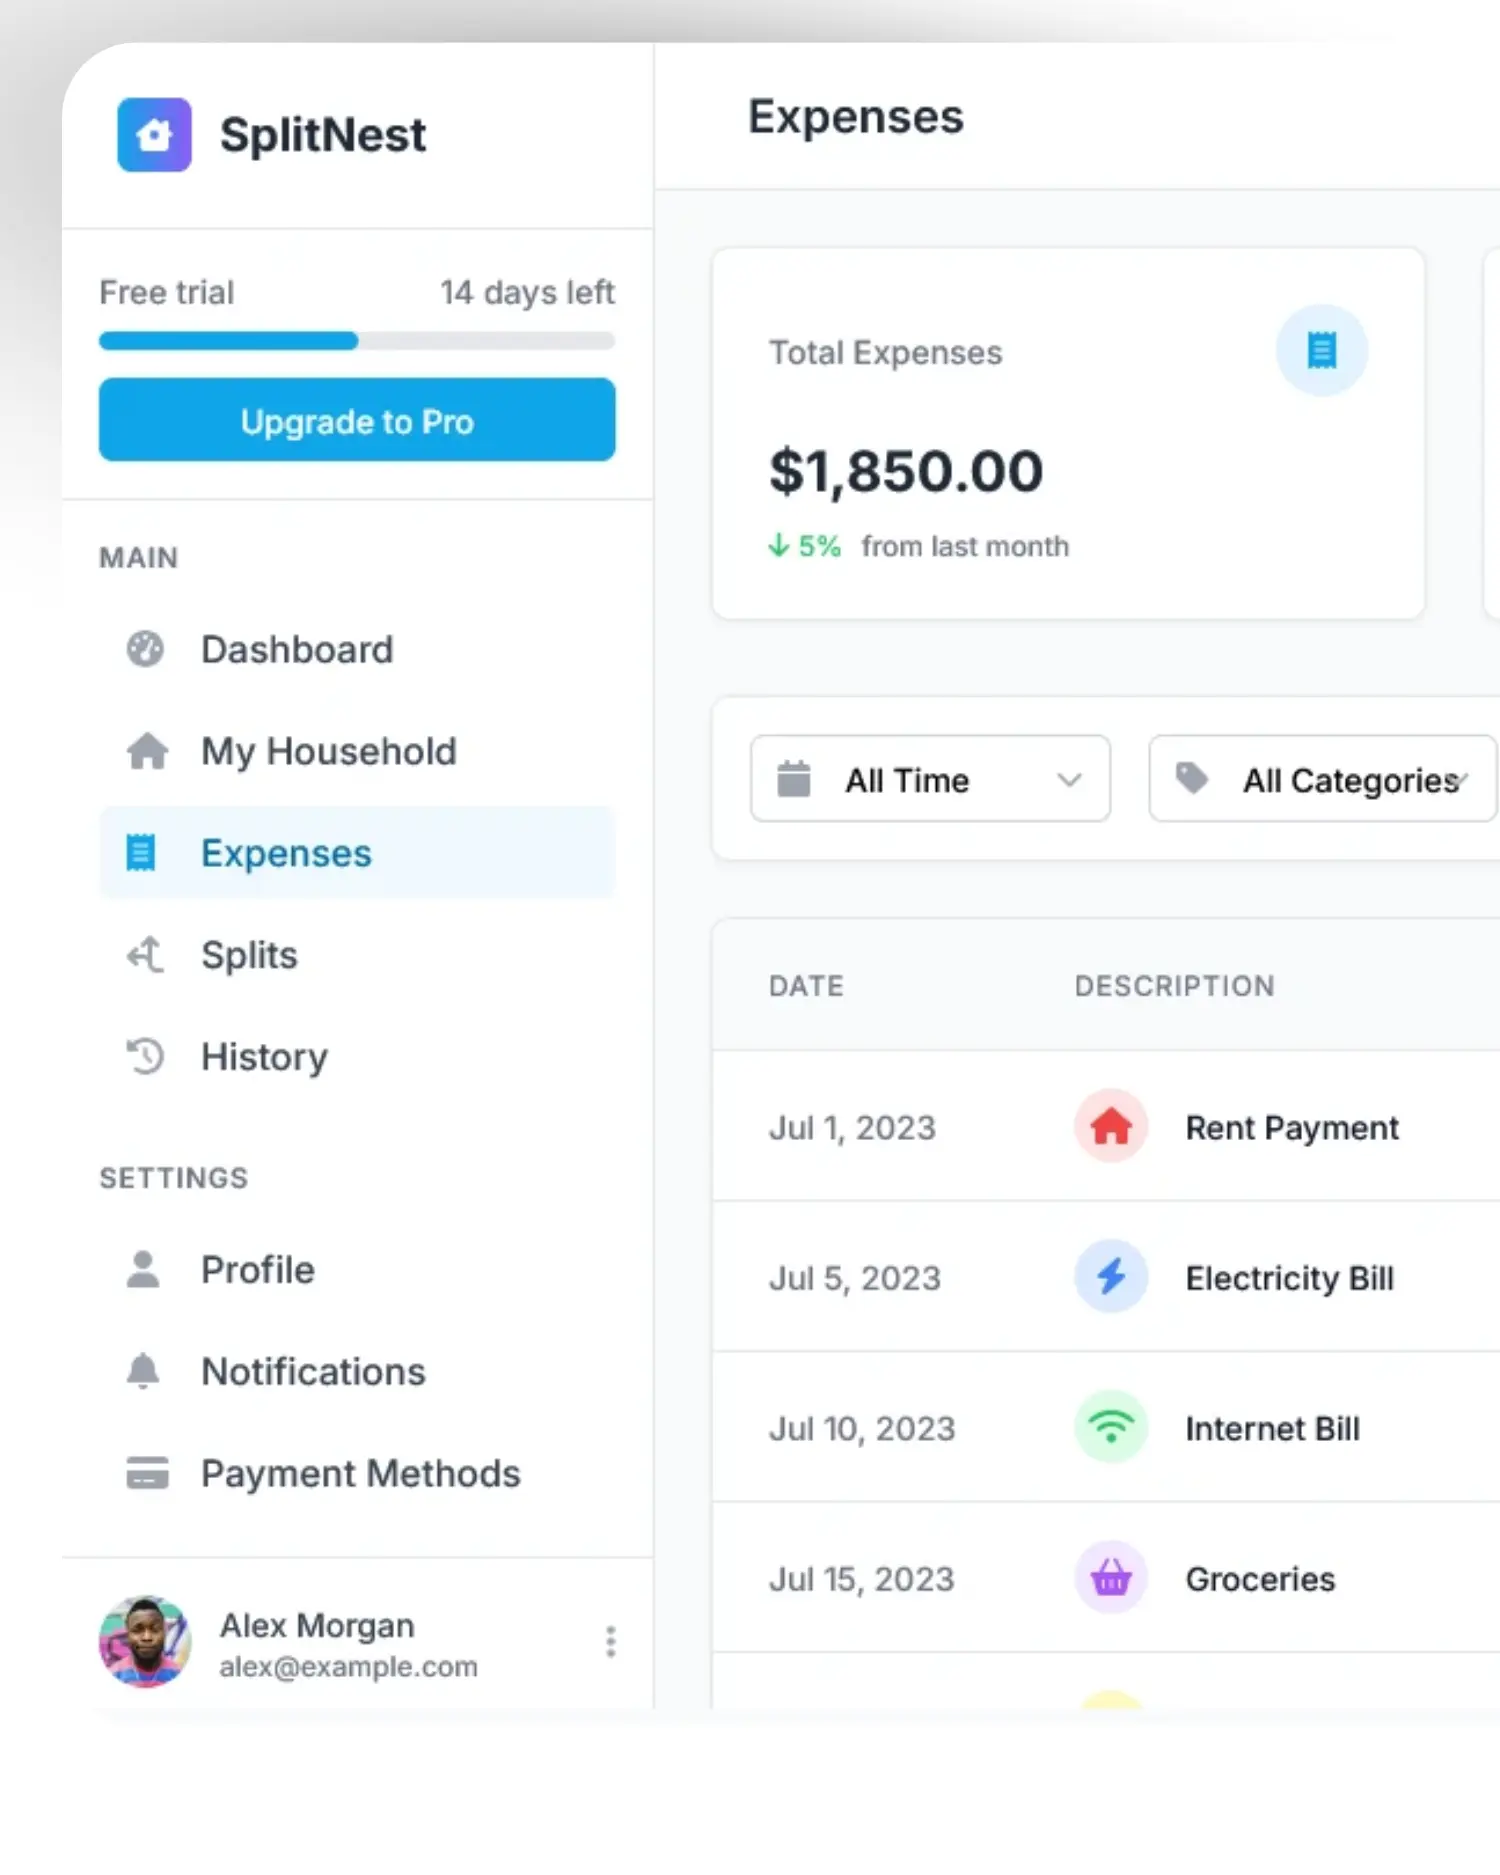Click the purple basket icon for Groceries

1110,1578
